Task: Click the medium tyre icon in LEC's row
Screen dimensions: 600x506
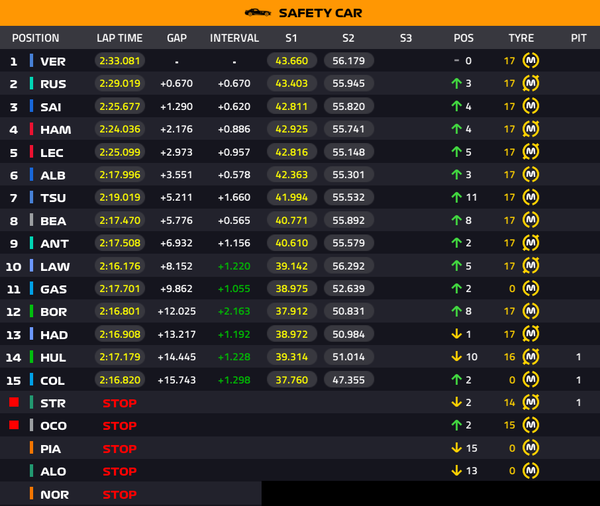Action: [x=531, y=152]
